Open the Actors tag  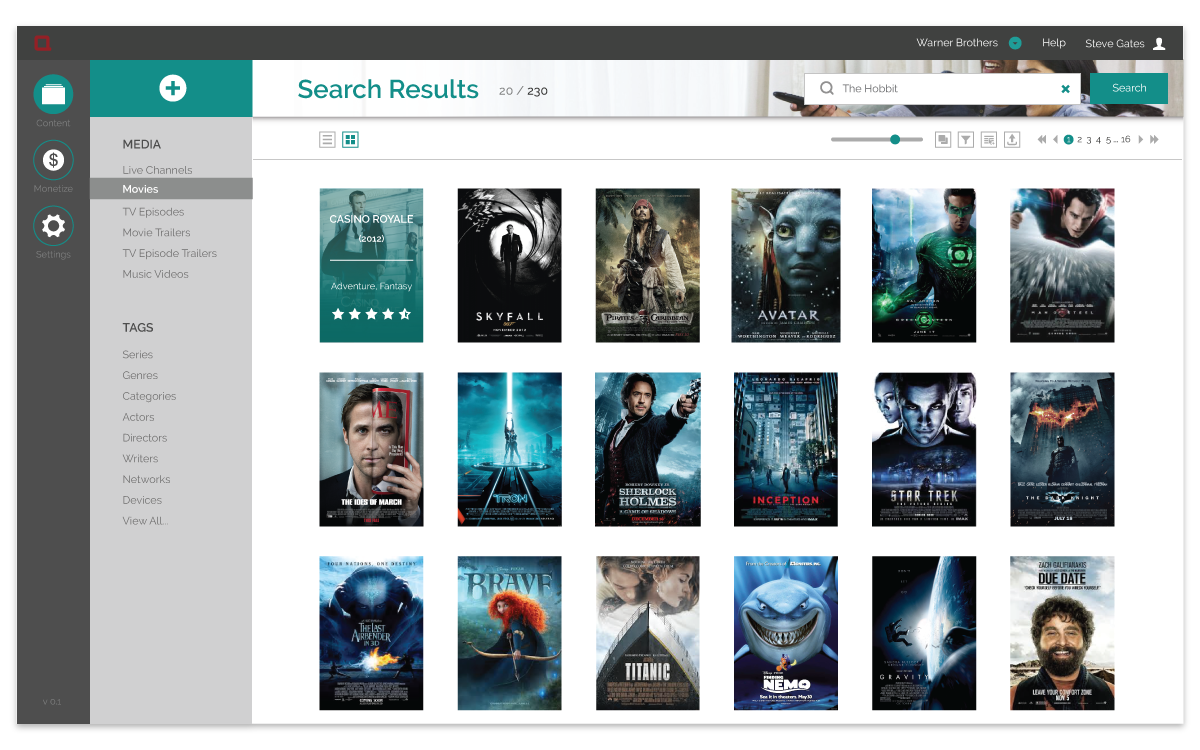[x=138, y=417]
